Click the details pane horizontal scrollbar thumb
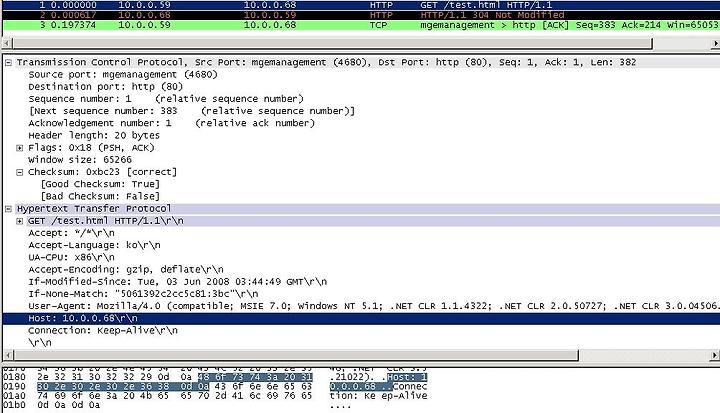Viewport: 720px width, 413px height. pos(296,355)
